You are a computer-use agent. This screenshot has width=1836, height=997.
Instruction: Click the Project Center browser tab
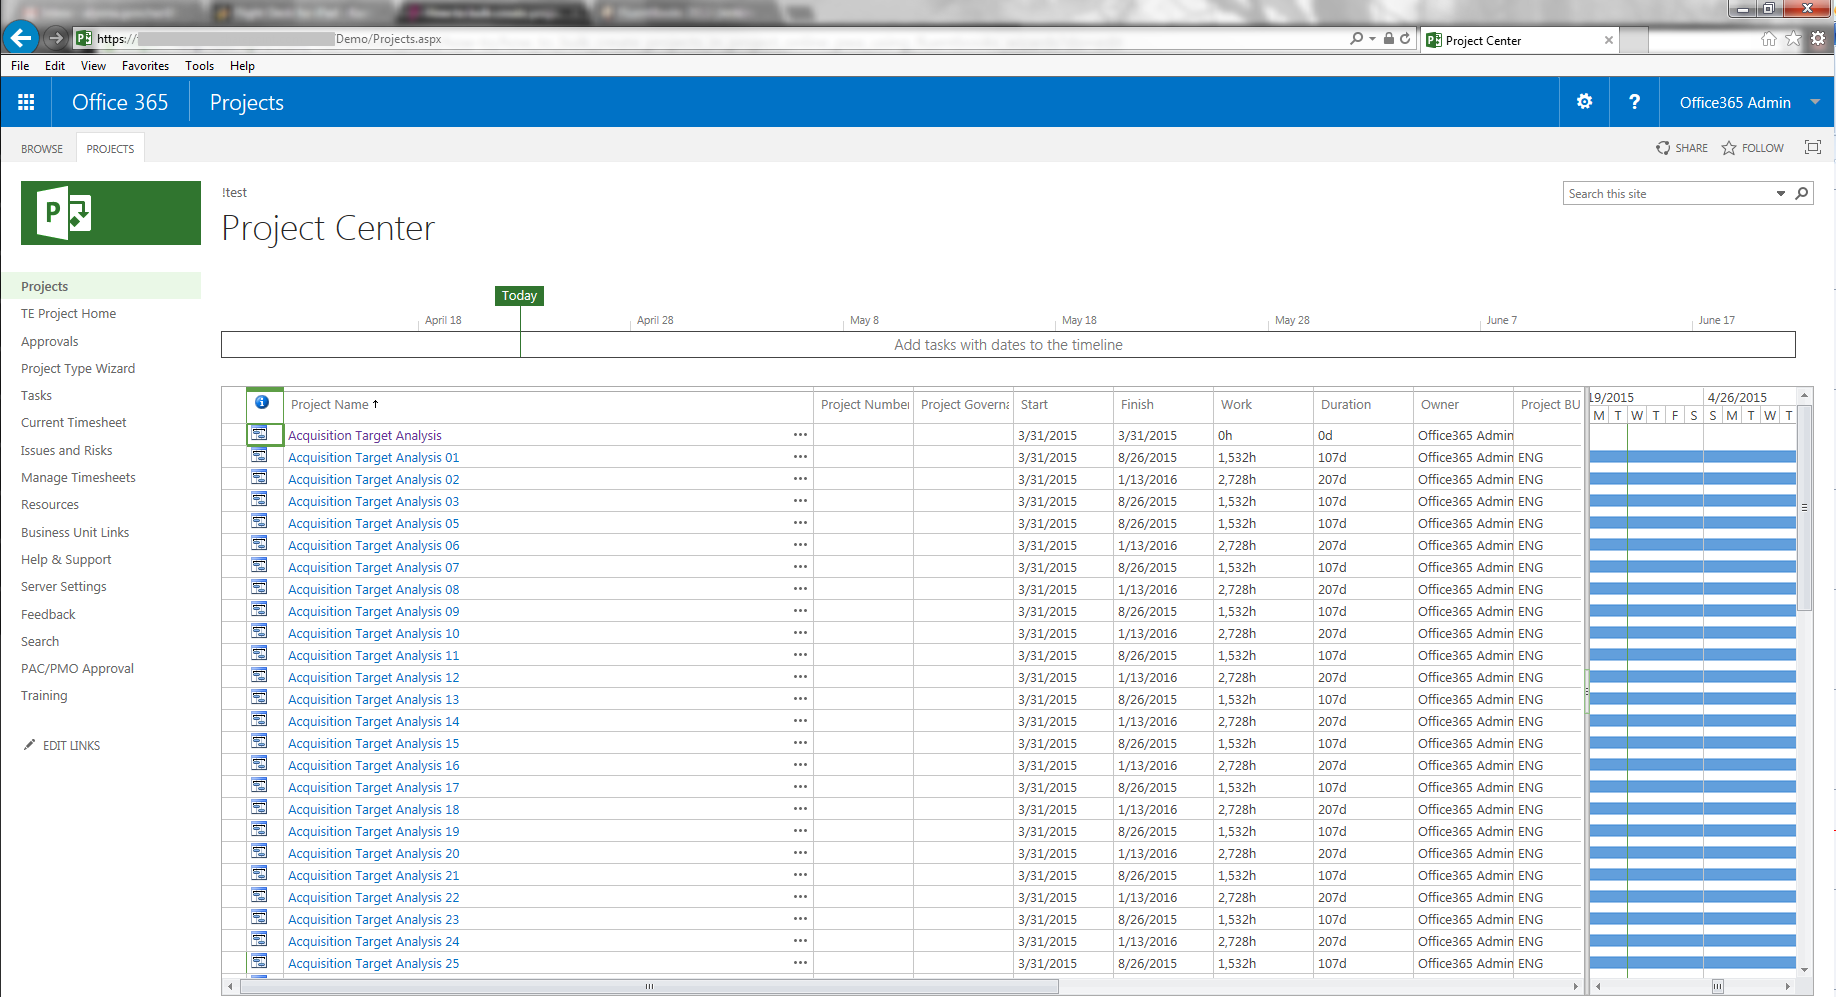[1520, 40]
